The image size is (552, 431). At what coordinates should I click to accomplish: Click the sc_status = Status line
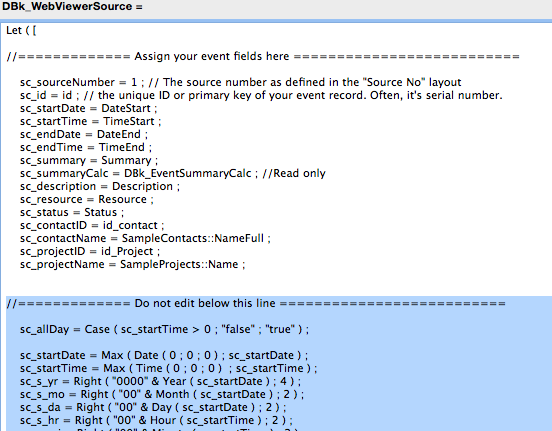pyautogui.click(x=72, y=213)
